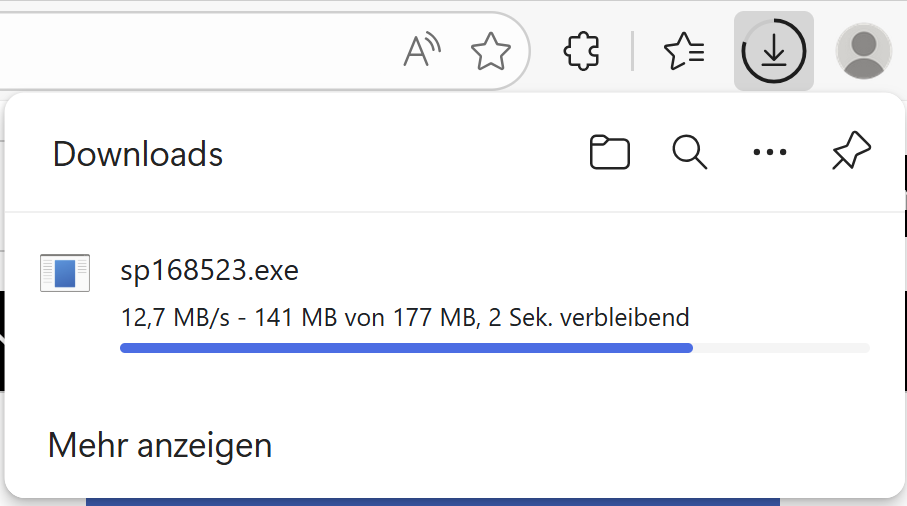Click the download speed text 12,7 MB/s

175,318
